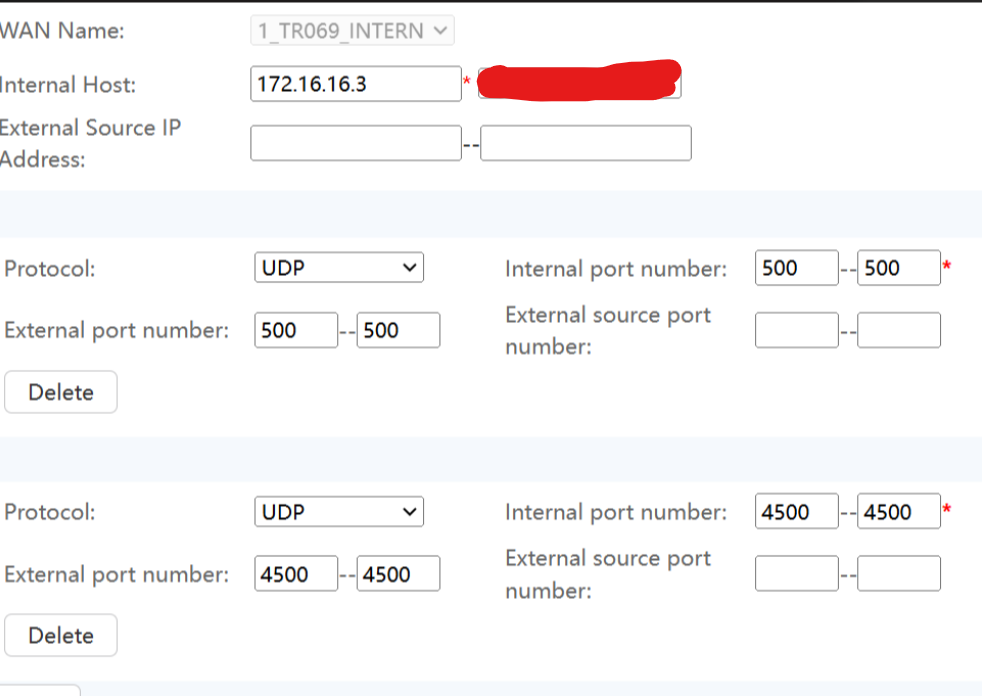Click the ending External port field showing 500

pyautogui.click(x=398, y=329)
